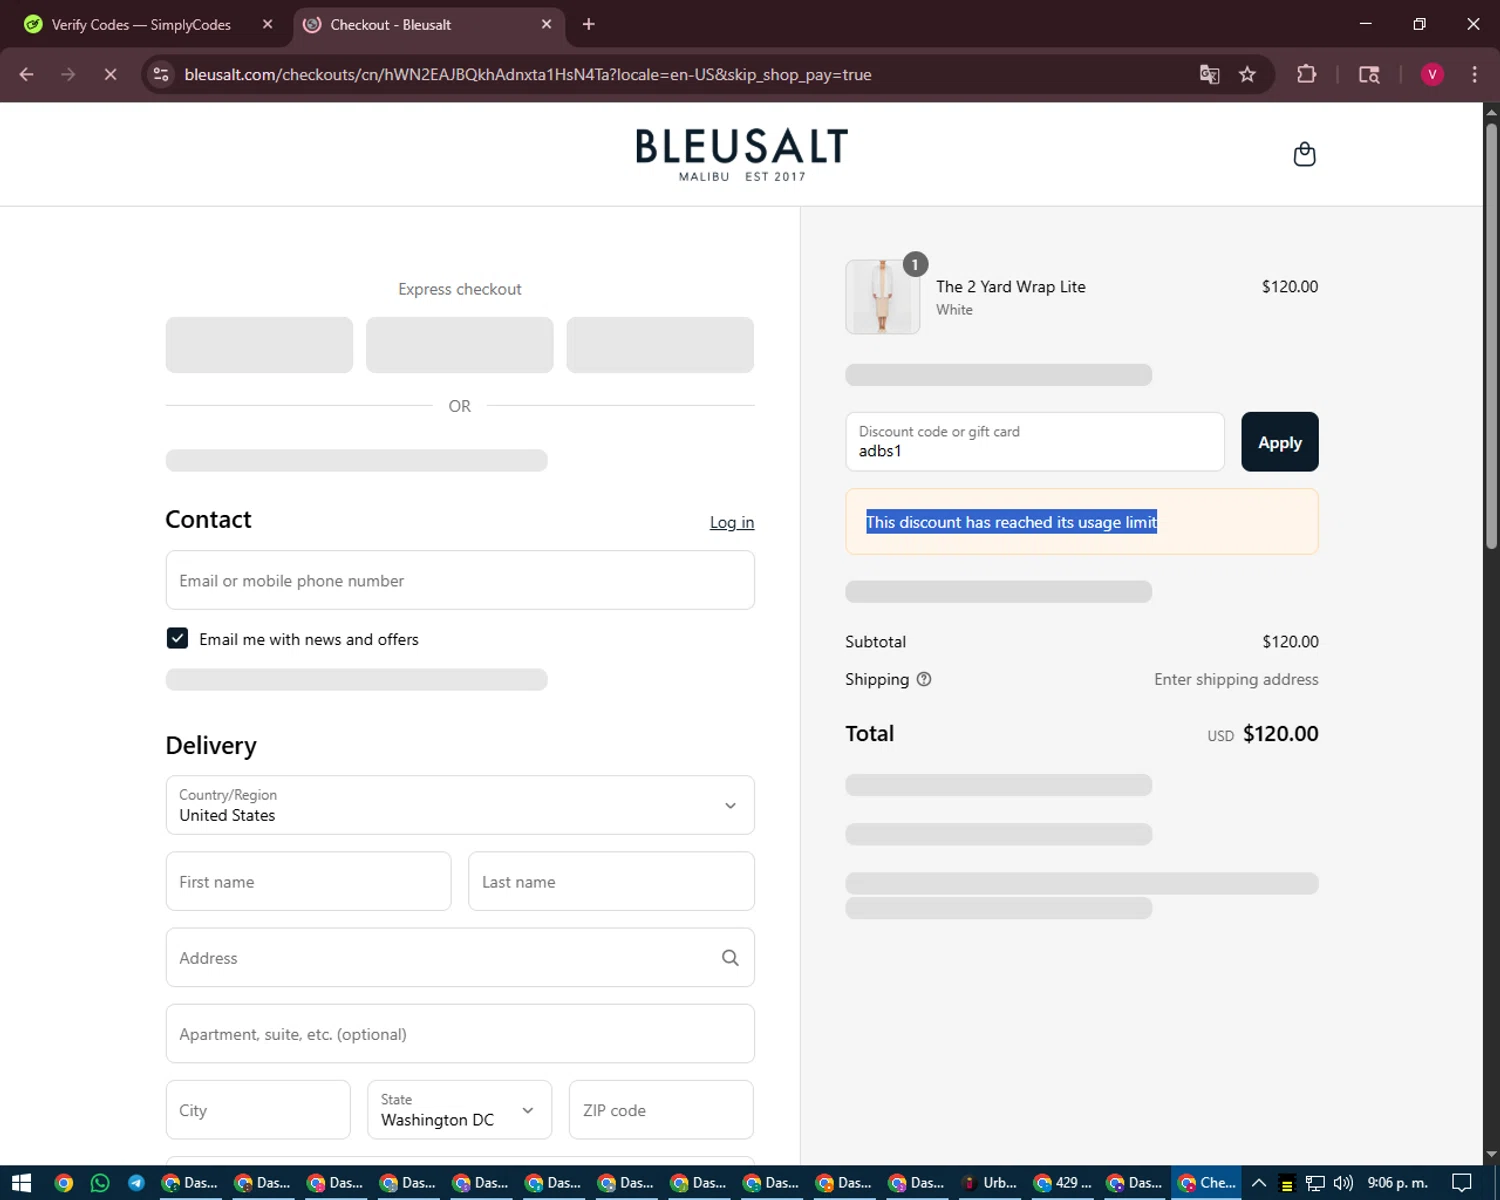Close the Verify Codes — SimplyCodes tab
This screenshot has width=1500, height=1200.
[267, 24]
